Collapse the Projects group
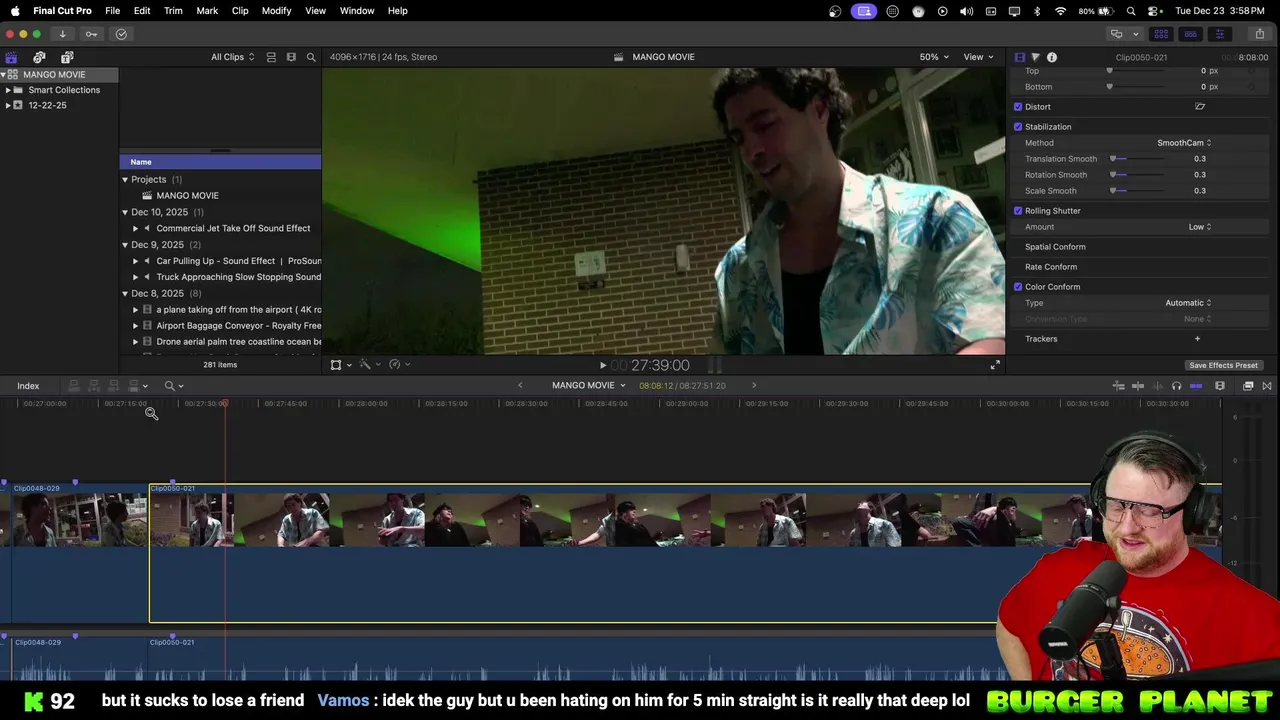This screenshot has width=1280, height=720. [x=125, y=180]
